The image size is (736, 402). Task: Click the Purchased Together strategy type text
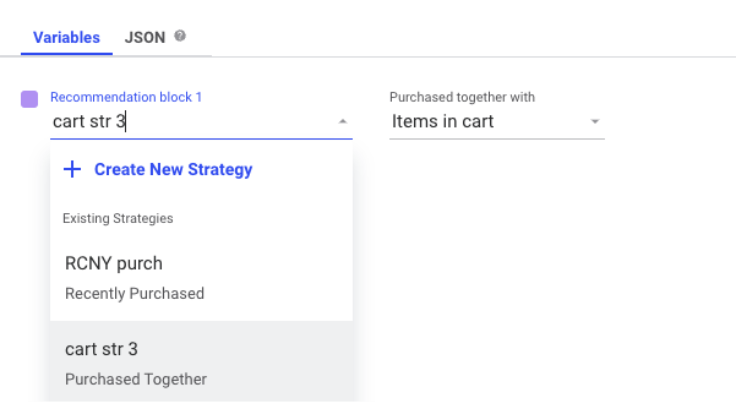click(136, 379)
